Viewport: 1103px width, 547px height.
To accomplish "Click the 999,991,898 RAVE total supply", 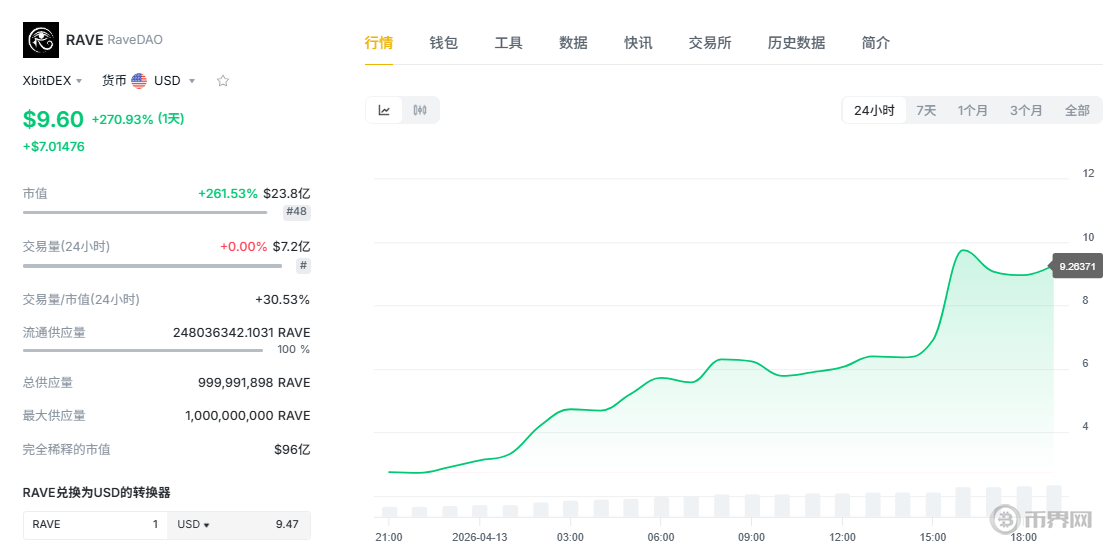I will tap(254, 383).
